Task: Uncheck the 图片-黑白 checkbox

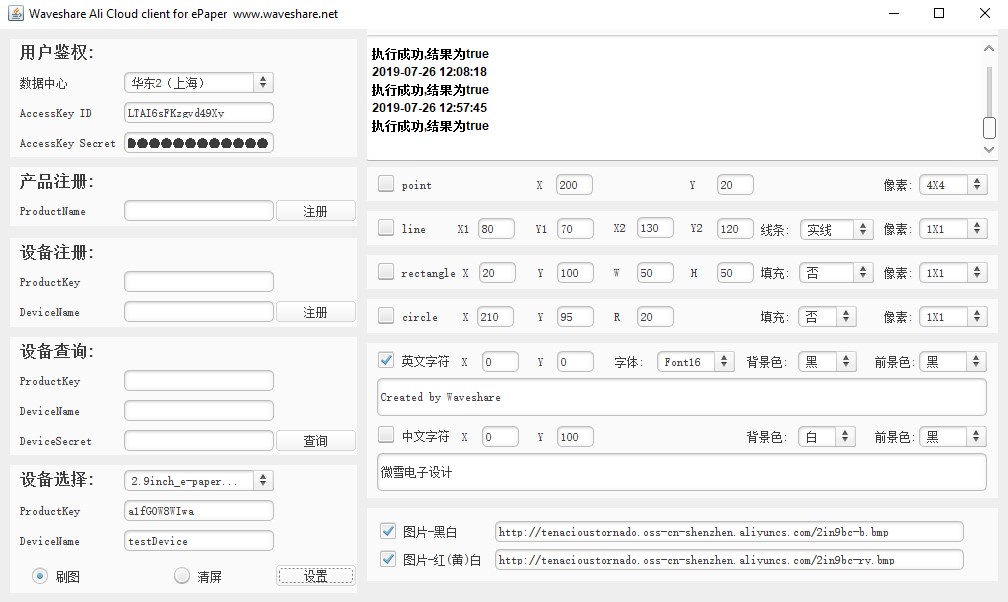Action: point(388,531)
